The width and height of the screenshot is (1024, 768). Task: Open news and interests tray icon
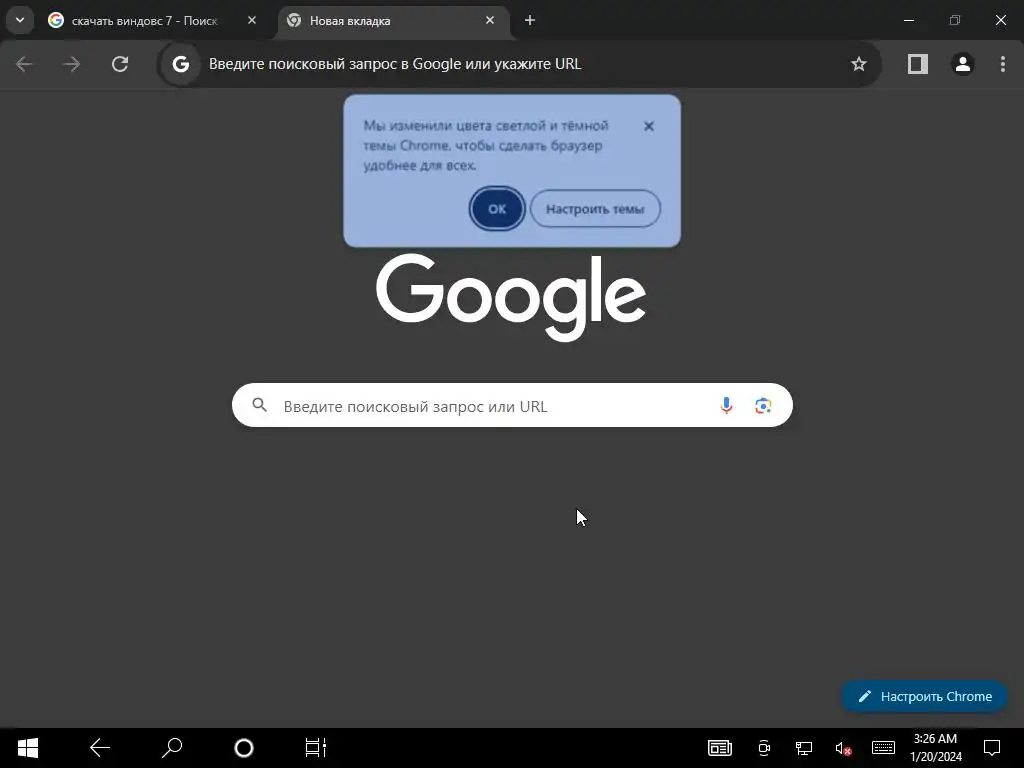click(x=720, y=748)
